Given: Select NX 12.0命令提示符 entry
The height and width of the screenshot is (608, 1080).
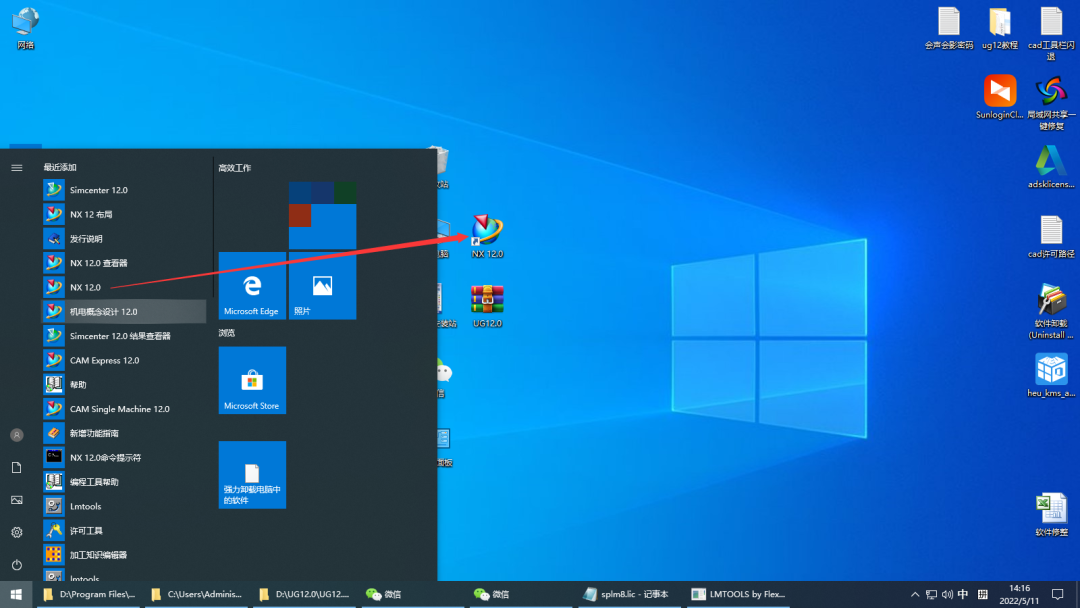Looking at the screenshot, I should (105, 457).
